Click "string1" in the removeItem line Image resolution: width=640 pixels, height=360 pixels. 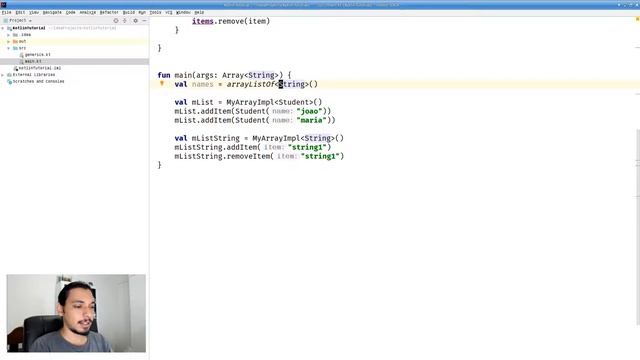320,156
